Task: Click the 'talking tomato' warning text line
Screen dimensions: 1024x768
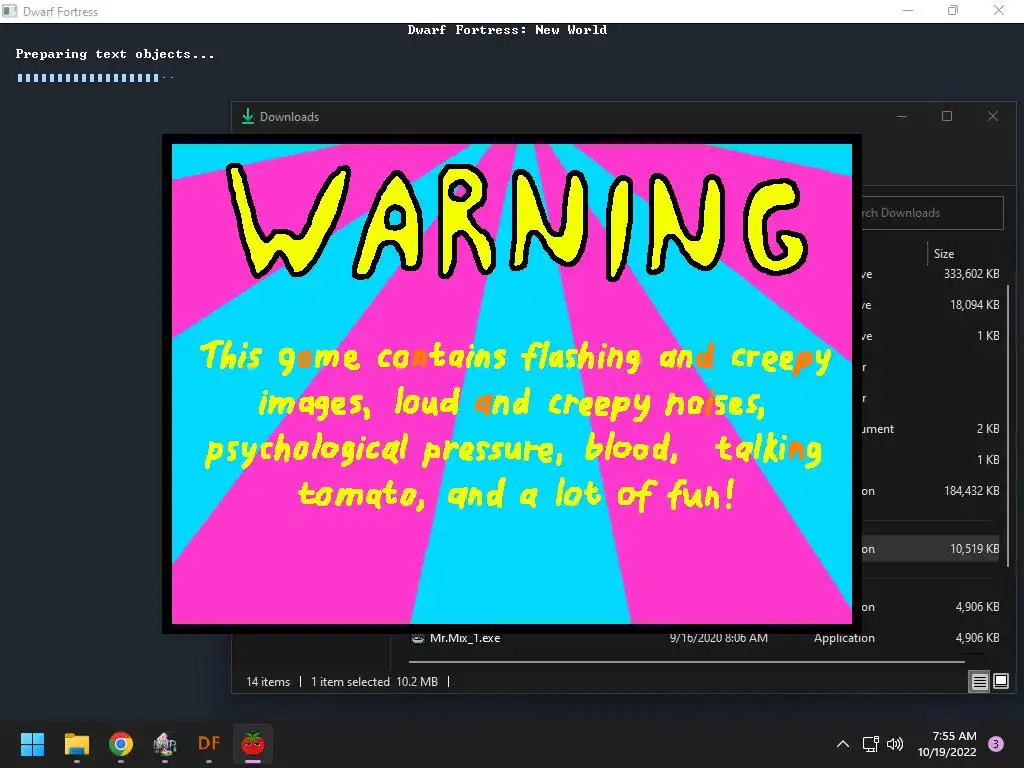Action: tap(513, 449)
